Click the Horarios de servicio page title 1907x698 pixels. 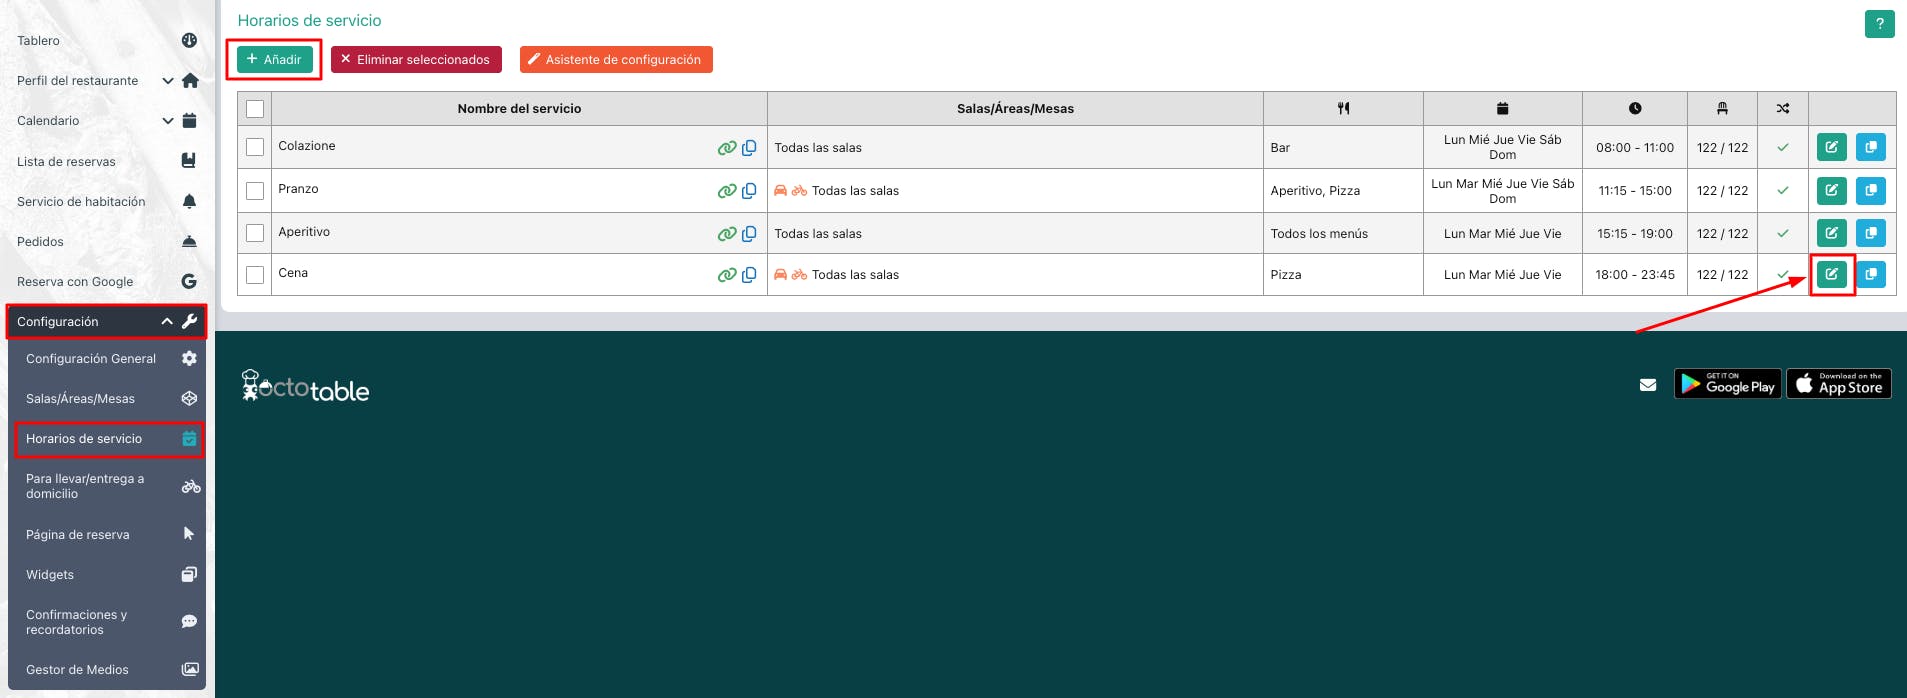pyautogui.click(x=309, y=20)
